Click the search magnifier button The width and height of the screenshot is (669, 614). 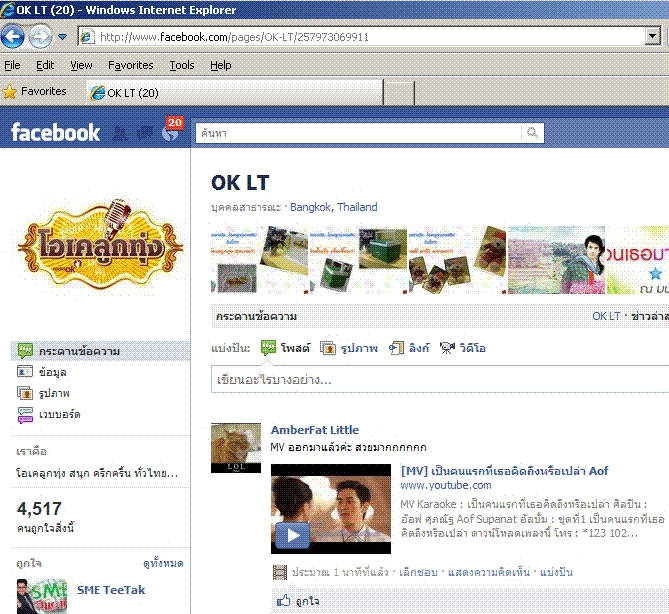[x=533, y=133]
